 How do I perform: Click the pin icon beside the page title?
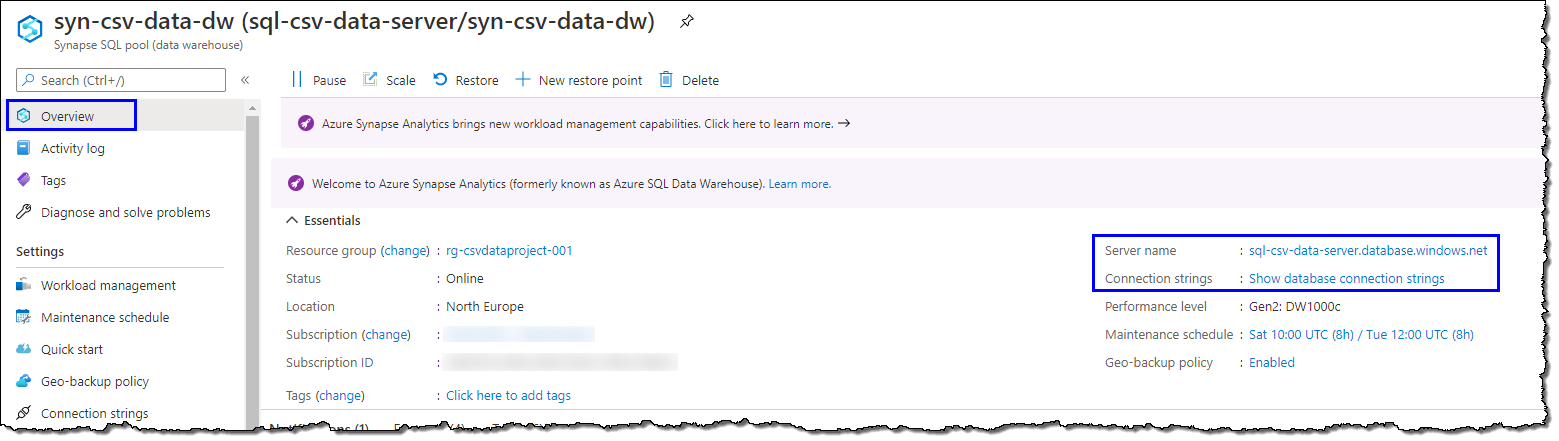(686, 22)
